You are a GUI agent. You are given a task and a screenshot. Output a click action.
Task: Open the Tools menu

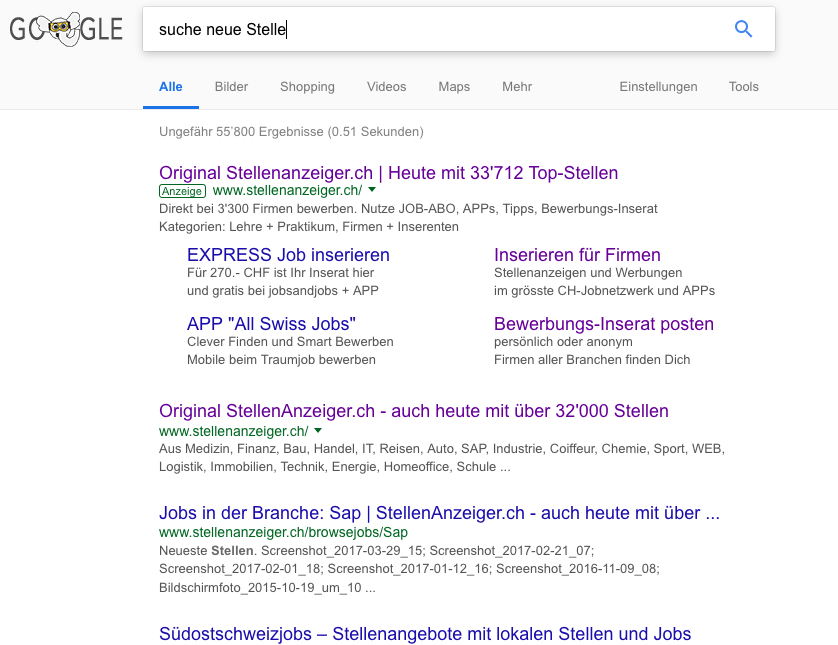743,87
